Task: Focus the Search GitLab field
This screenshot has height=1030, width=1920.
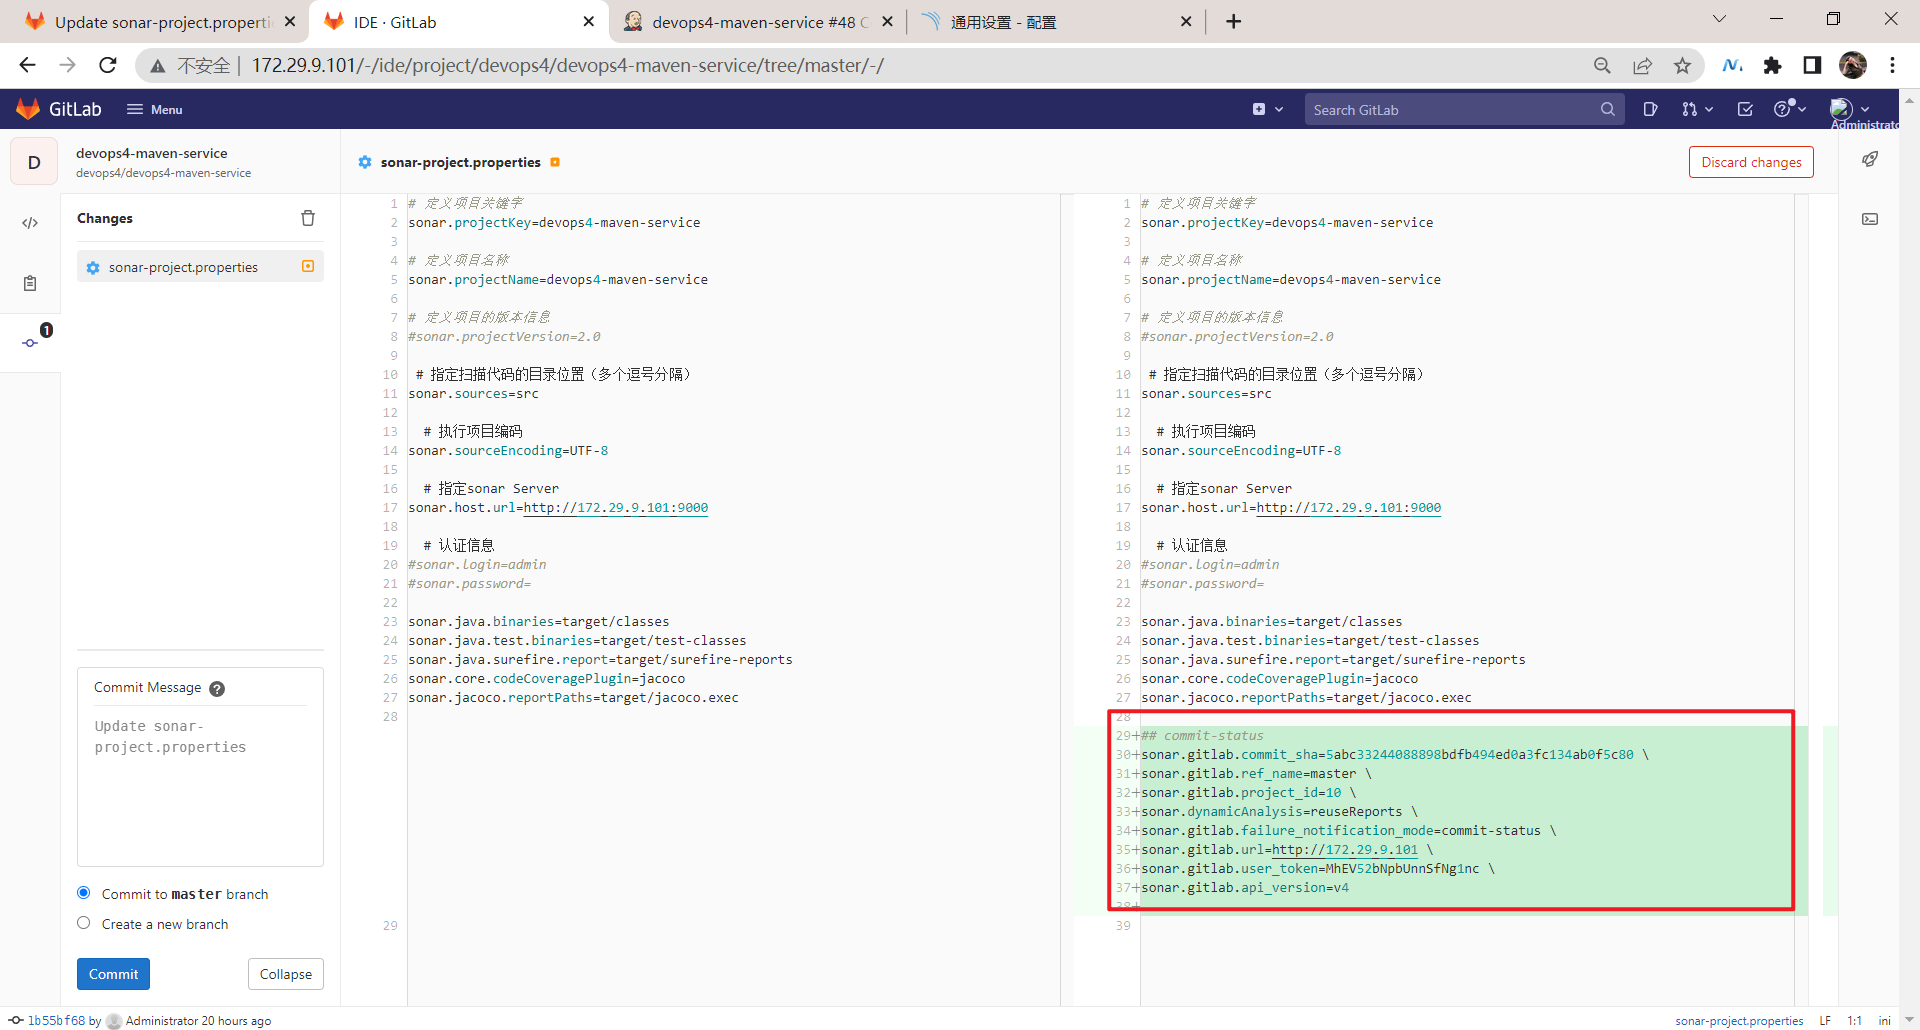Action: pos(1463,109)
